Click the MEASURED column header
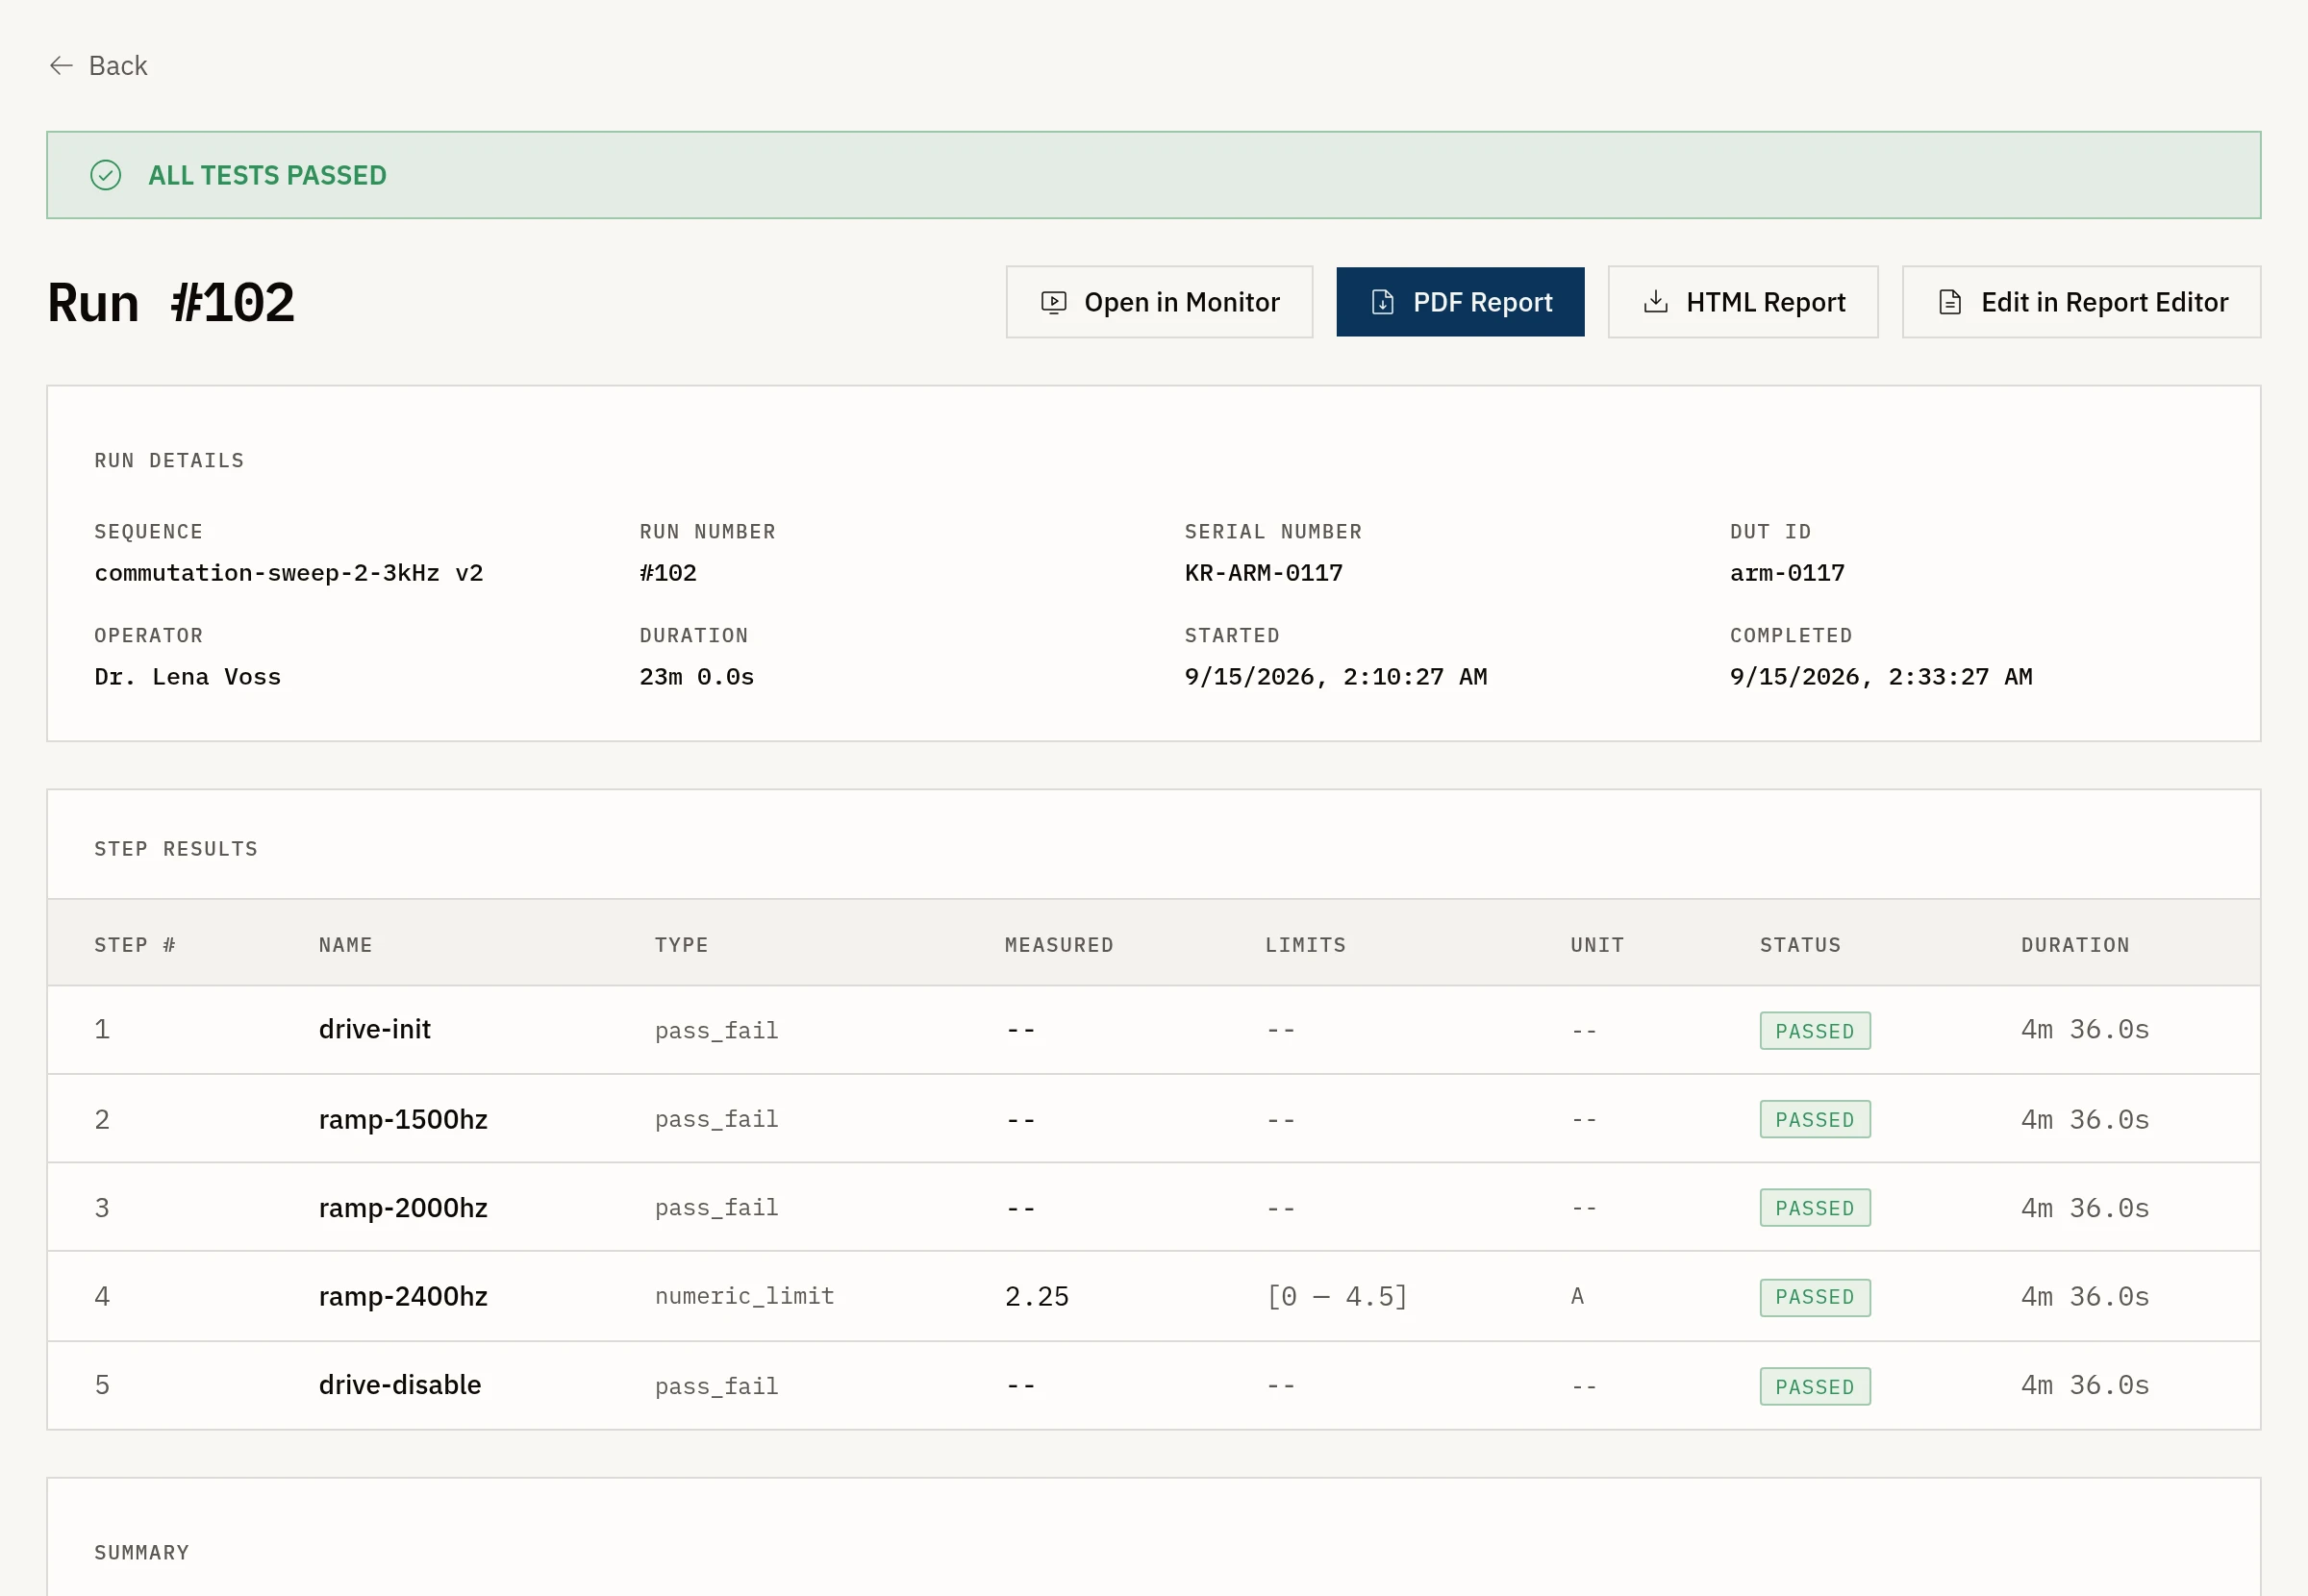The width and height of the screenshot is (2308, 1596). [x=1059, y=945]
